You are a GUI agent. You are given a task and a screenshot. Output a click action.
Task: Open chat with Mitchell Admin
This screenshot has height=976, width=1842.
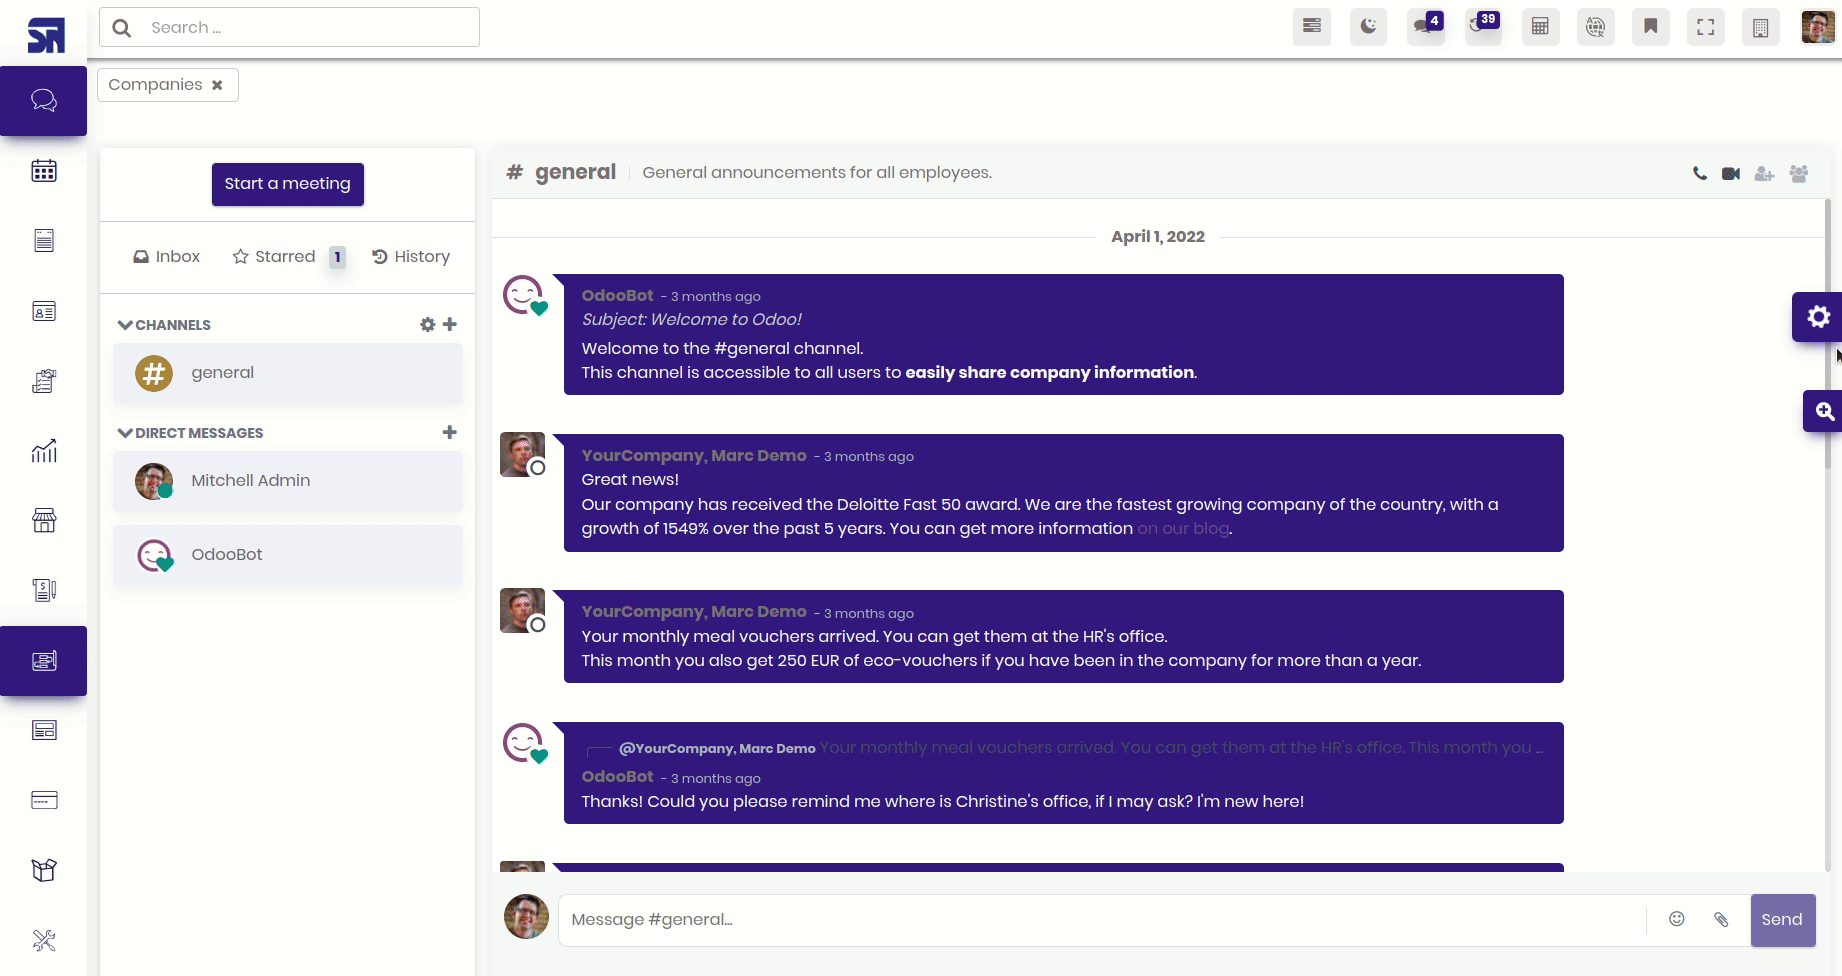pyautogui.click(x=288, y=481)
